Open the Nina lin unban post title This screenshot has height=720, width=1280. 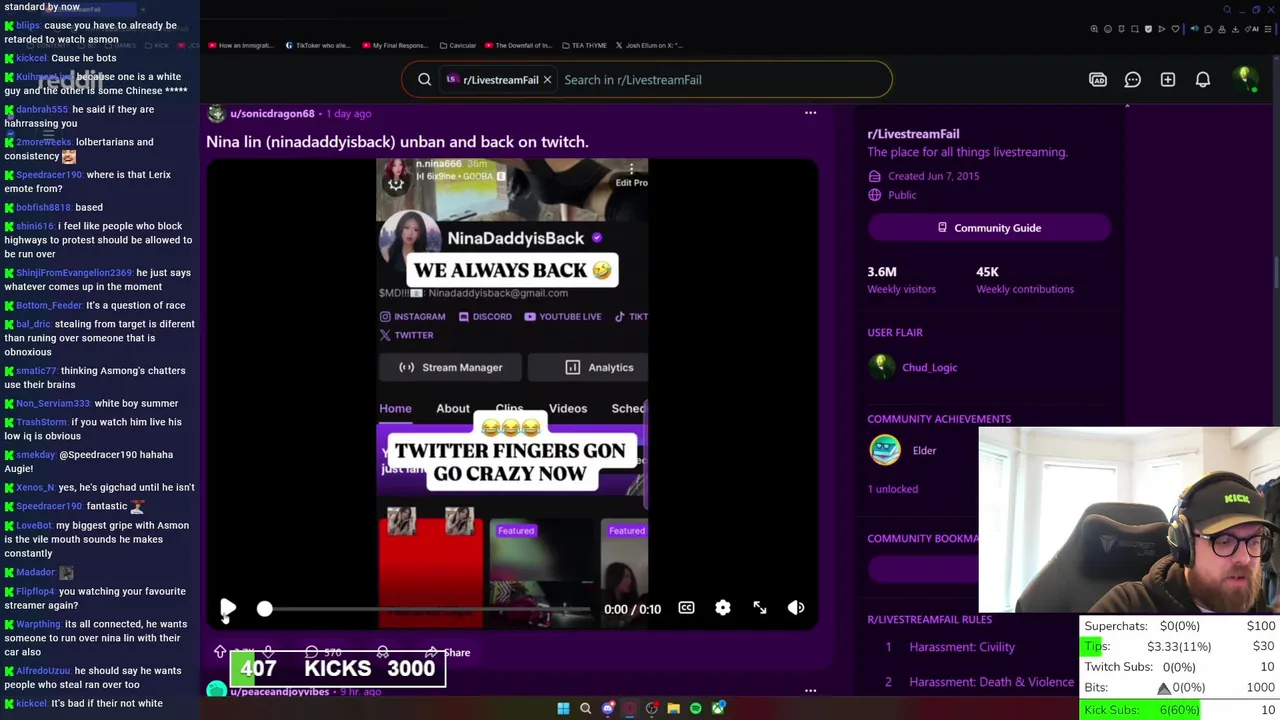point(397,142)
